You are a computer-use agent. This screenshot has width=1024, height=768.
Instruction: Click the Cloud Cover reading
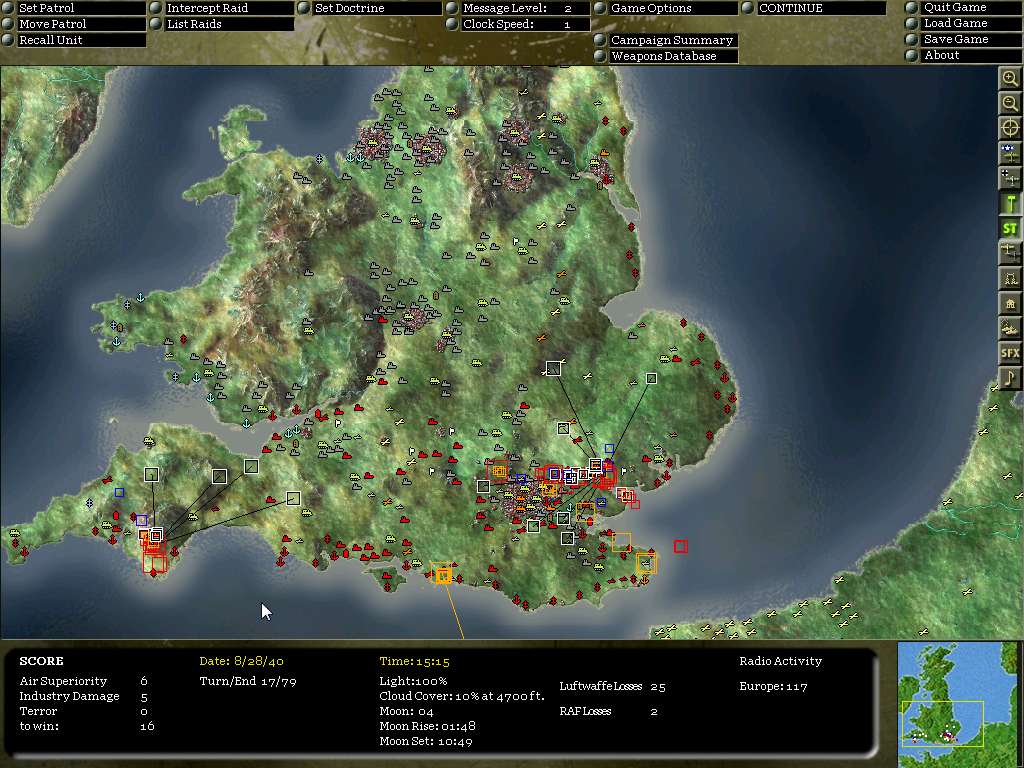tap(462, 696)
